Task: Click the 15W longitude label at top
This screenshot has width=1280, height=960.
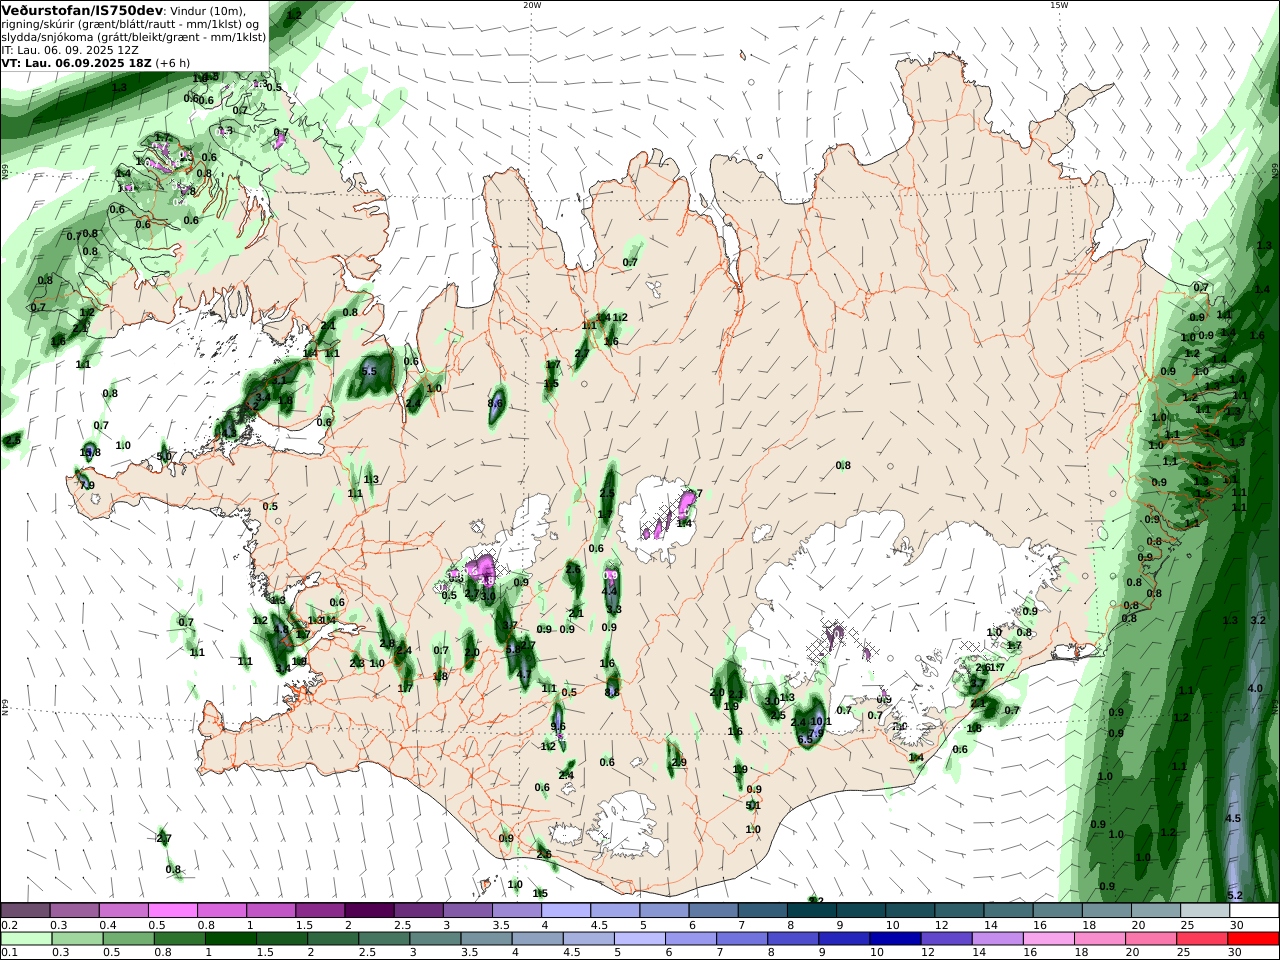Action: (1059, 5)
